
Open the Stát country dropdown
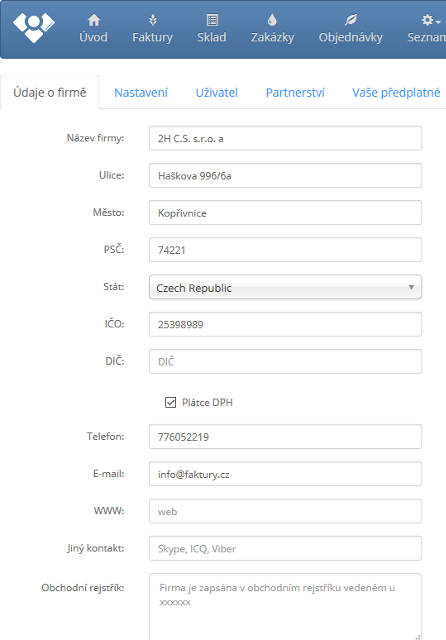tap(285, 288)
